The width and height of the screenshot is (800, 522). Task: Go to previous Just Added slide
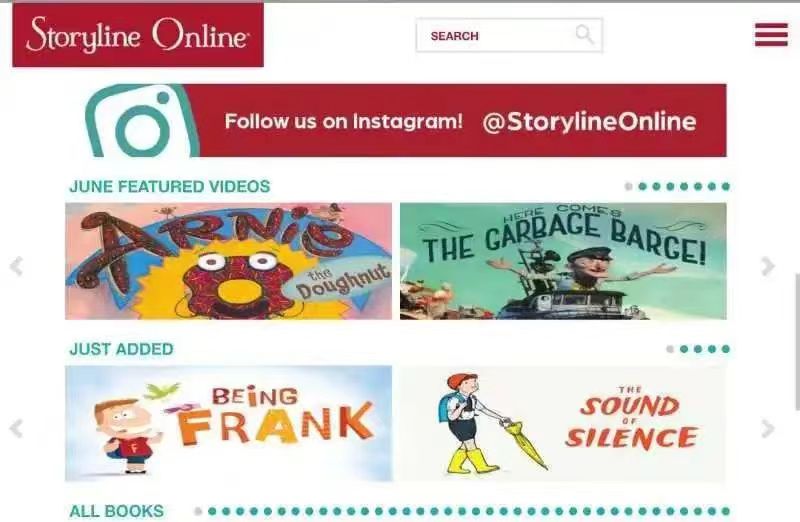click(16, 429)
